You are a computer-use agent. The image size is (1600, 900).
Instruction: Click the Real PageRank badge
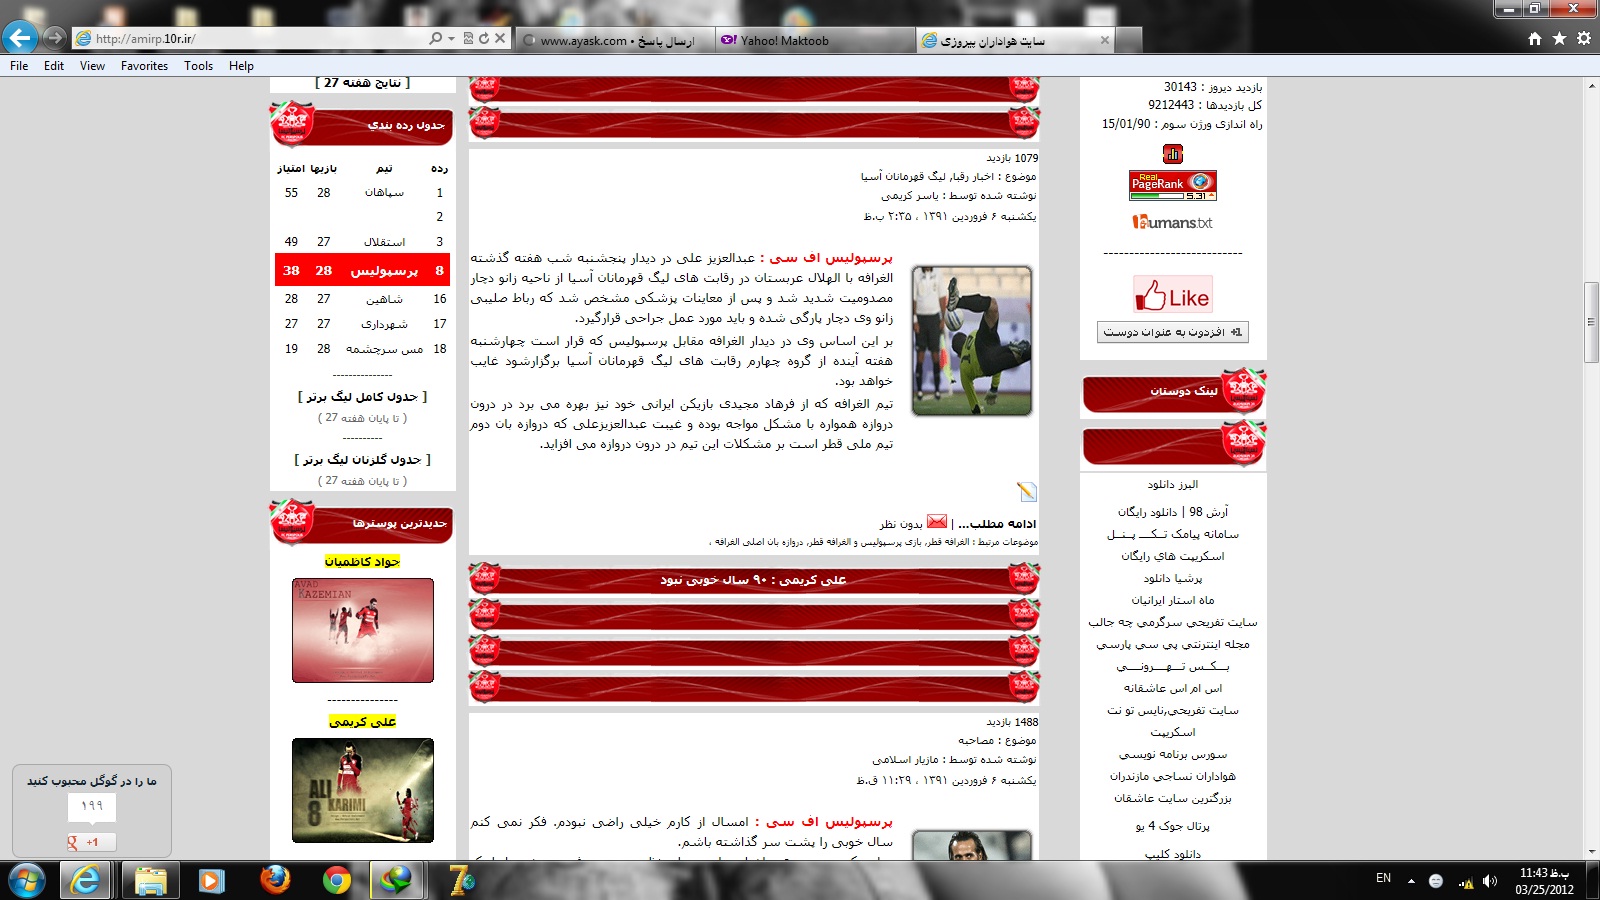pos(1173,186)
